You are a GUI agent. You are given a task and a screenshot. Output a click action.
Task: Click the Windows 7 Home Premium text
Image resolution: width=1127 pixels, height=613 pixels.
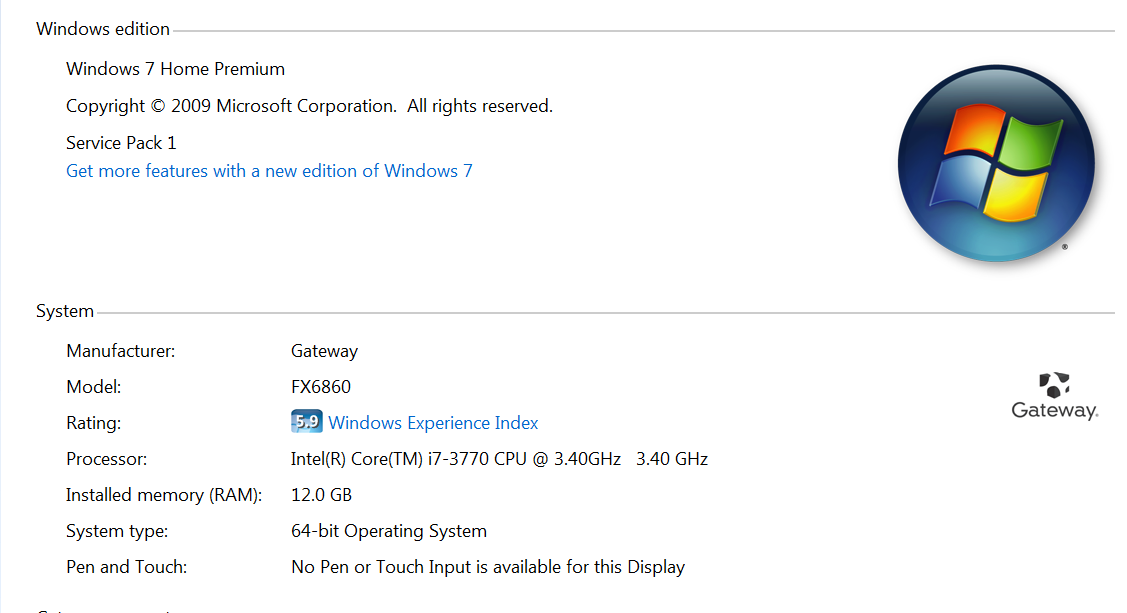tap(175, 69)
